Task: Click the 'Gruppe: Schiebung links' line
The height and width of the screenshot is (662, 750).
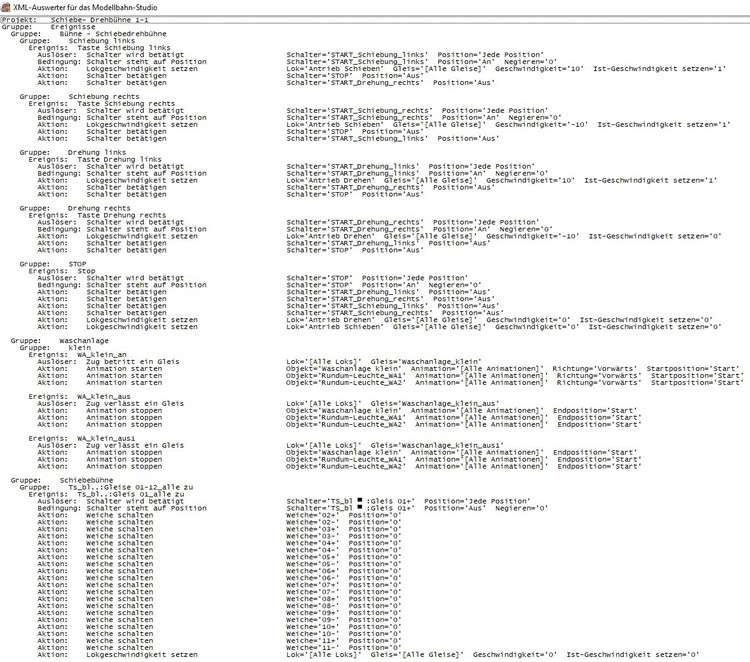Action: tap(77, 41)
